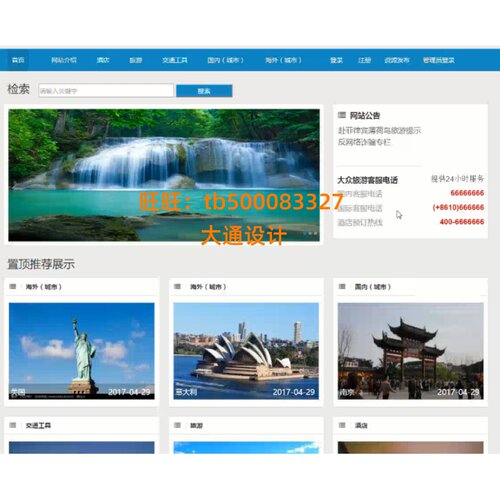This screenshot has height=500, width=500.
Task: Click the 检索 search label
Action: click(x=19, y=89)
